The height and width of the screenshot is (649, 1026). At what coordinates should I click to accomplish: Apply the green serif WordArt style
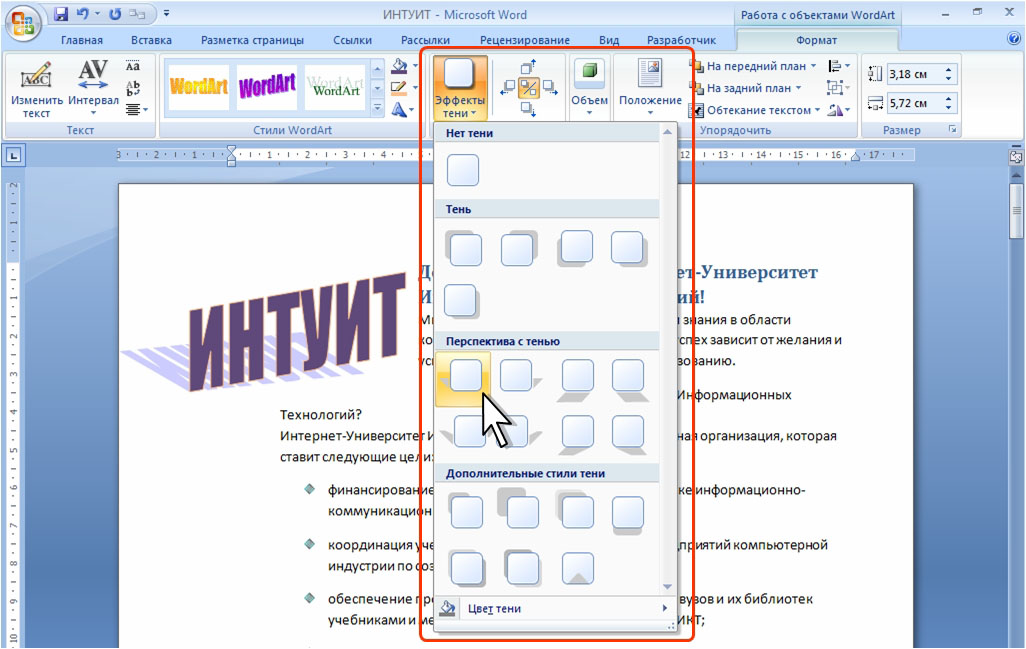coord(335,86)
